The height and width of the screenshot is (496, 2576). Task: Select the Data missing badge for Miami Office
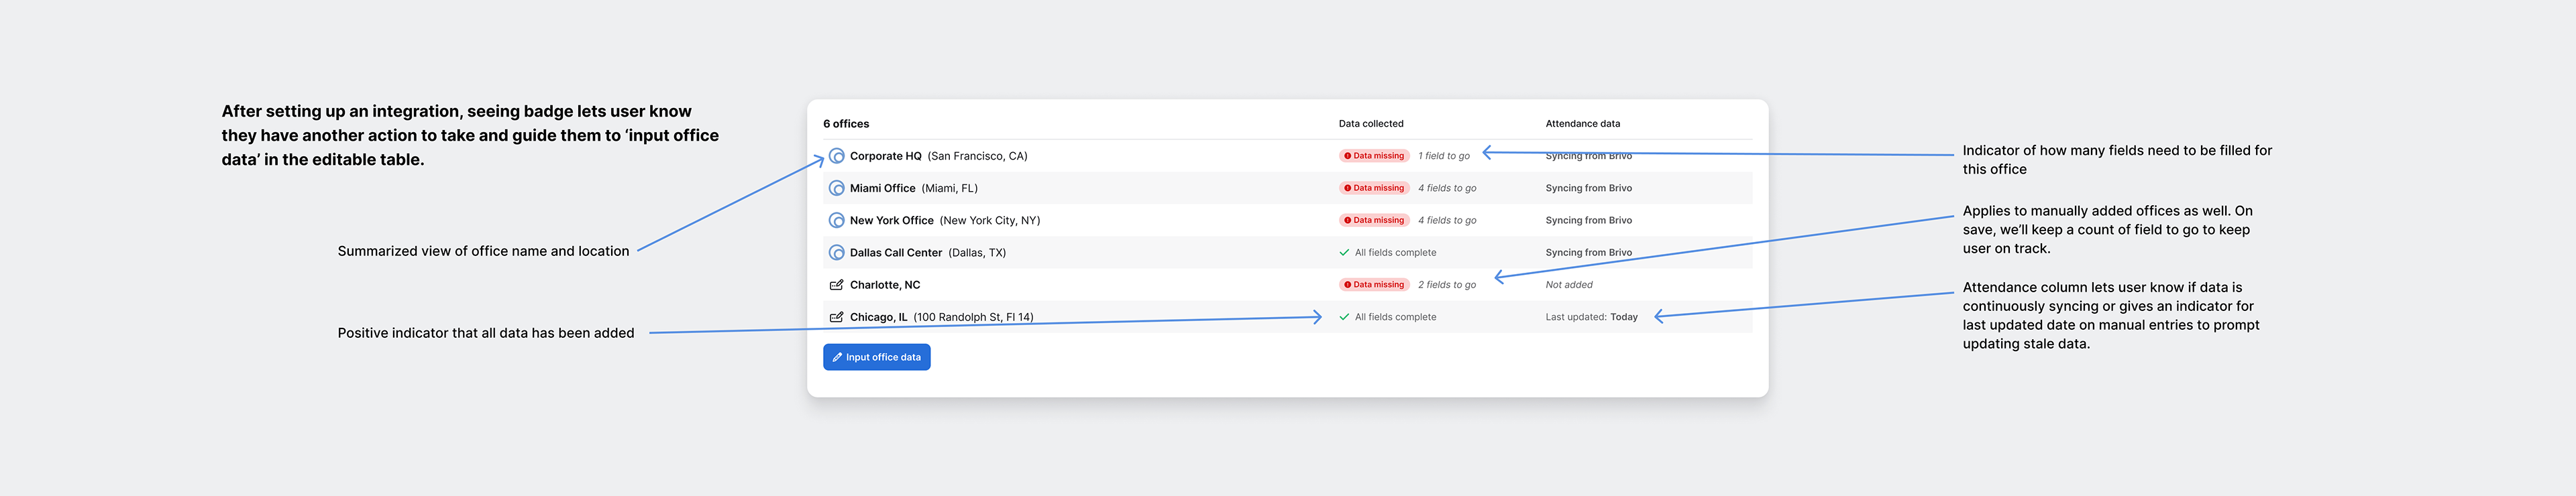1374,188
